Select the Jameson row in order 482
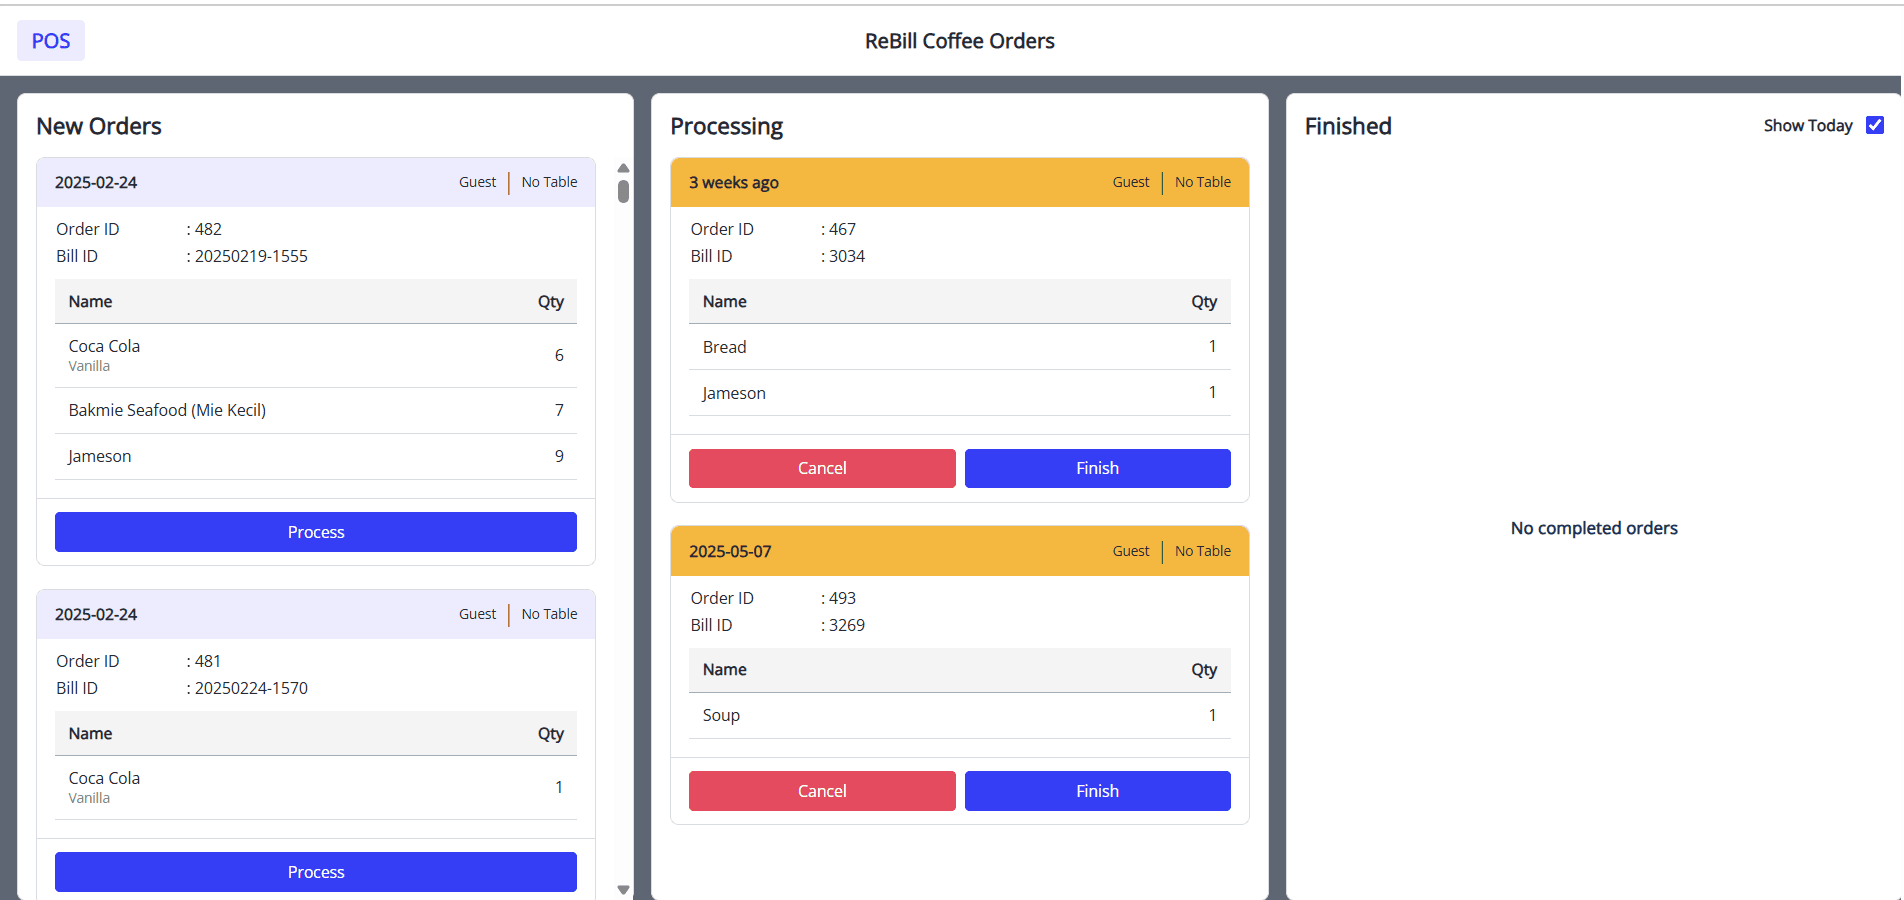The image size is (1904, 900). [x=315, y=456]
